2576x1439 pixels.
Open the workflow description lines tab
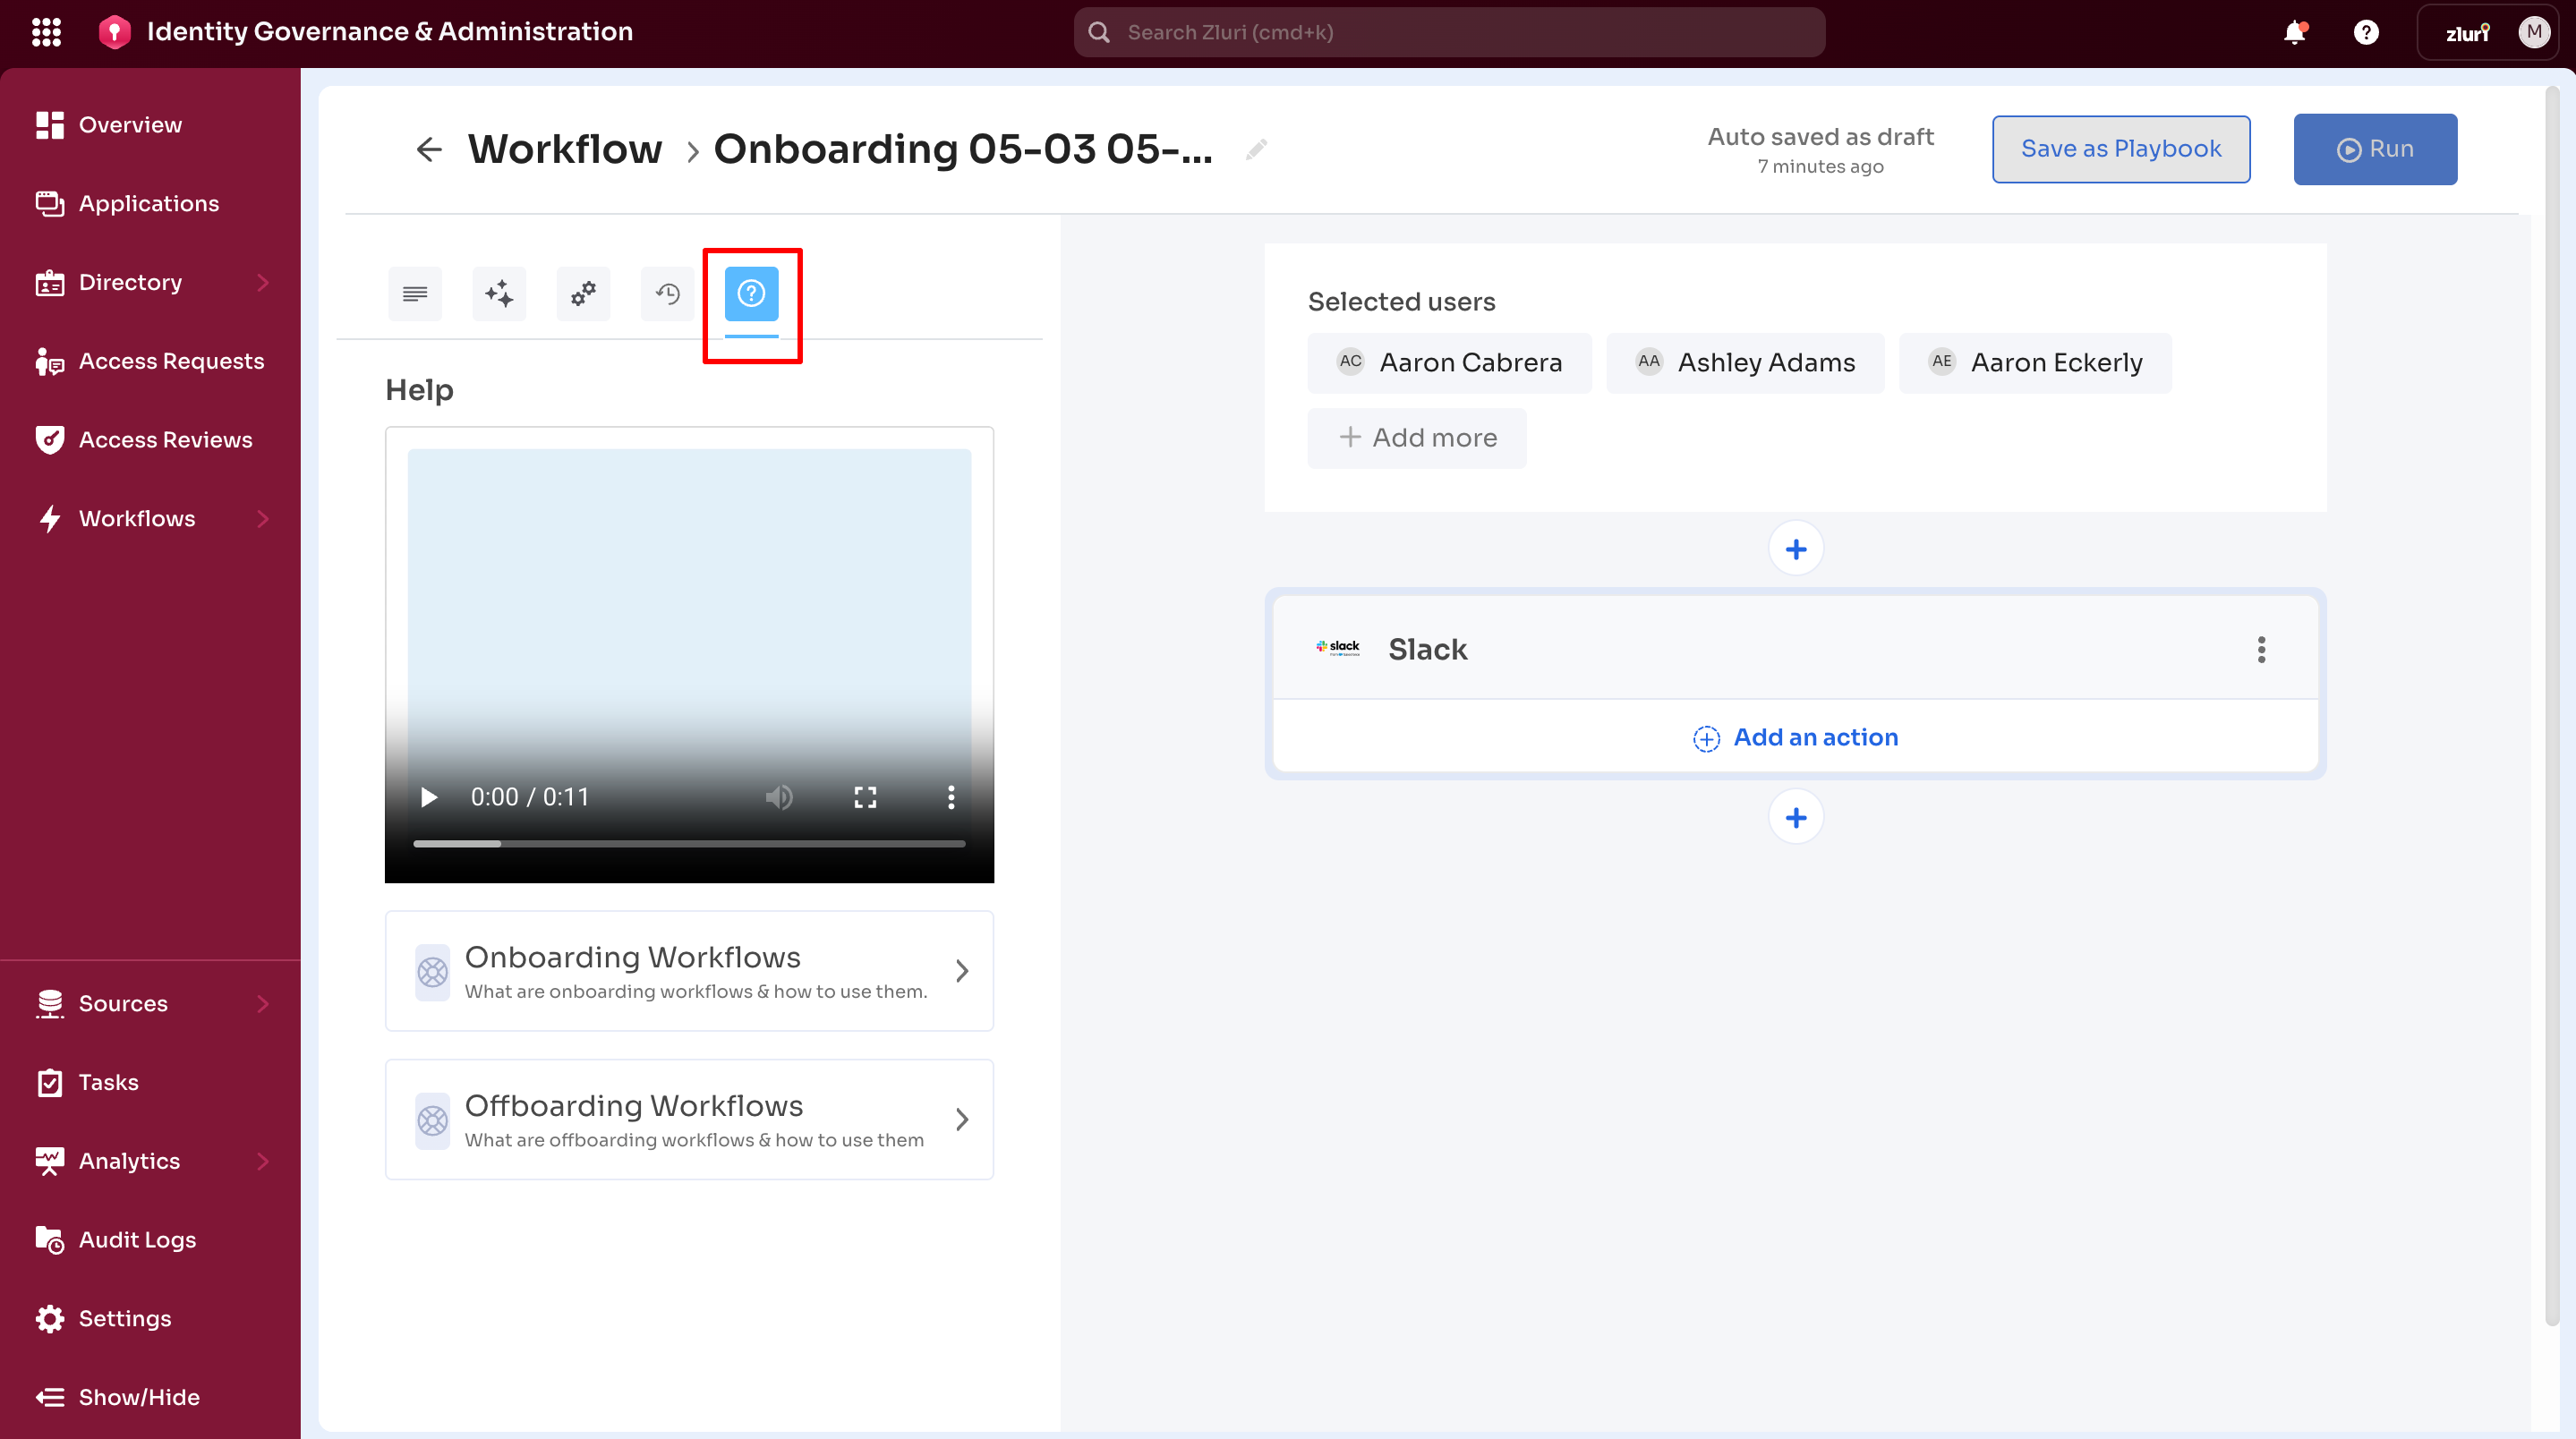(x=415, y=294)
